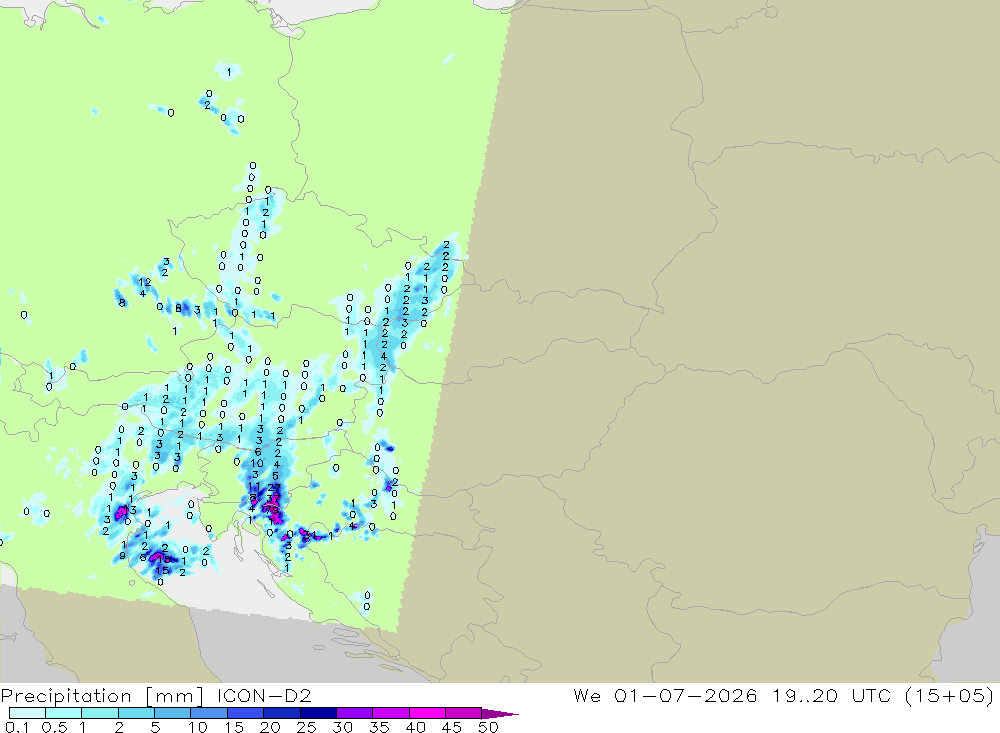Click the map precipitation value '27'
Screen dimensions: 1000x733
(274, 488)
